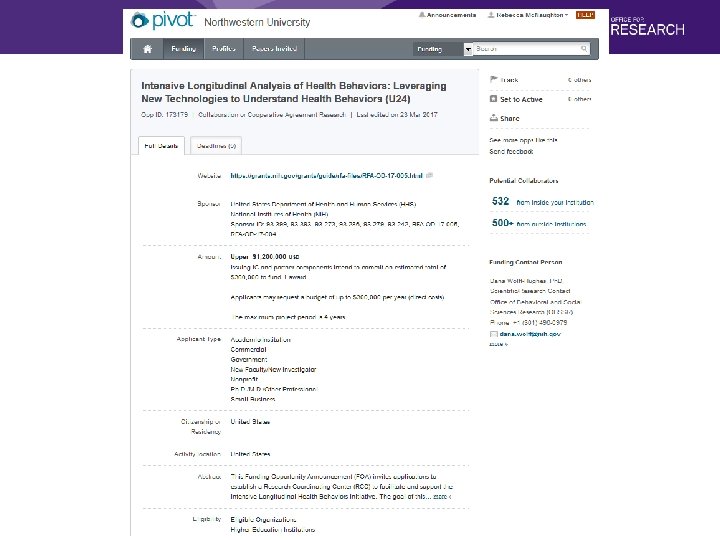Expand the abstract with more link

442,496
